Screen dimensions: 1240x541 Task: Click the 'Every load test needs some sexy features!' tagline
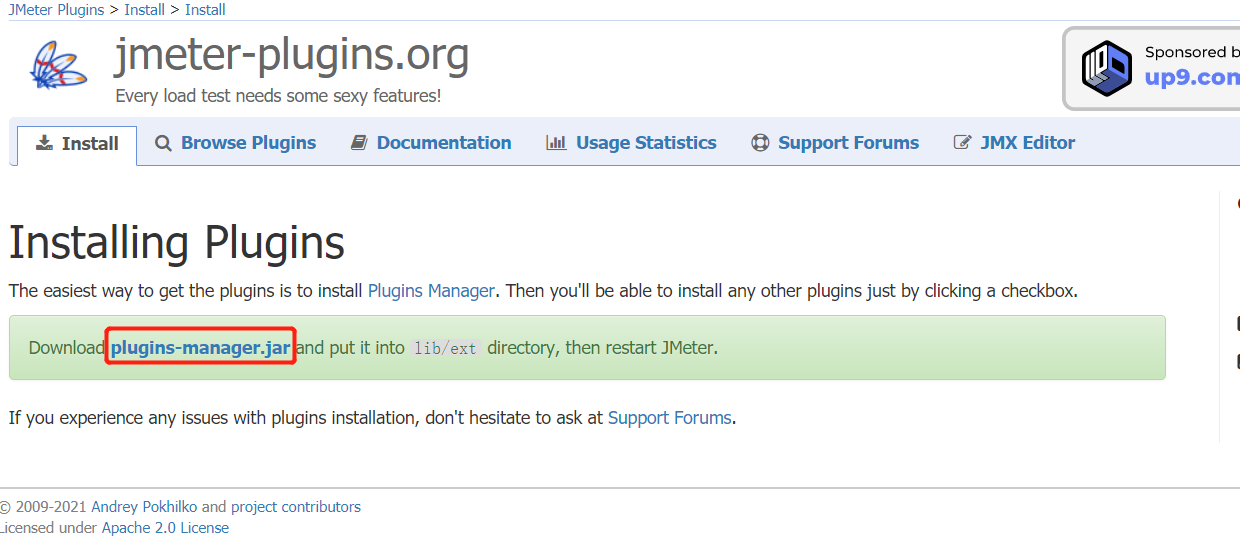(278, 96)
